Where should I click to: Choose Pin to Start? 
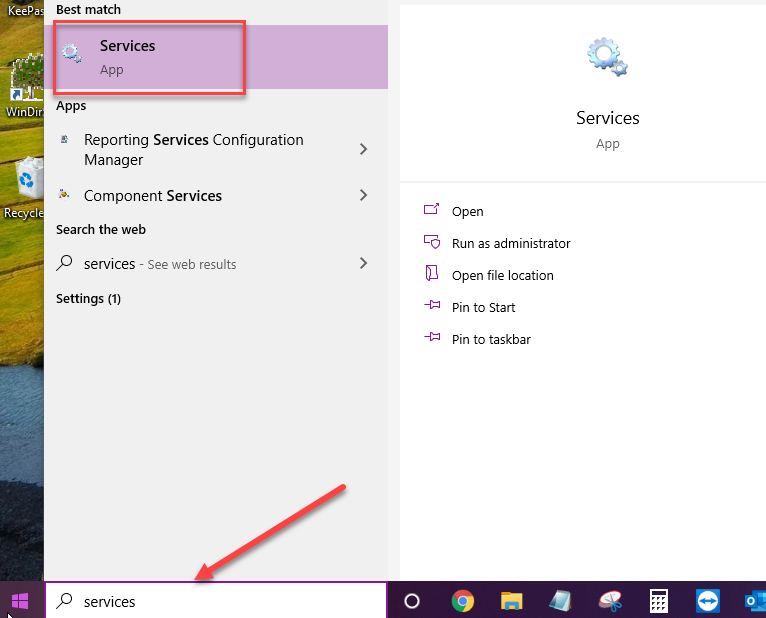(x=484, y=307)
